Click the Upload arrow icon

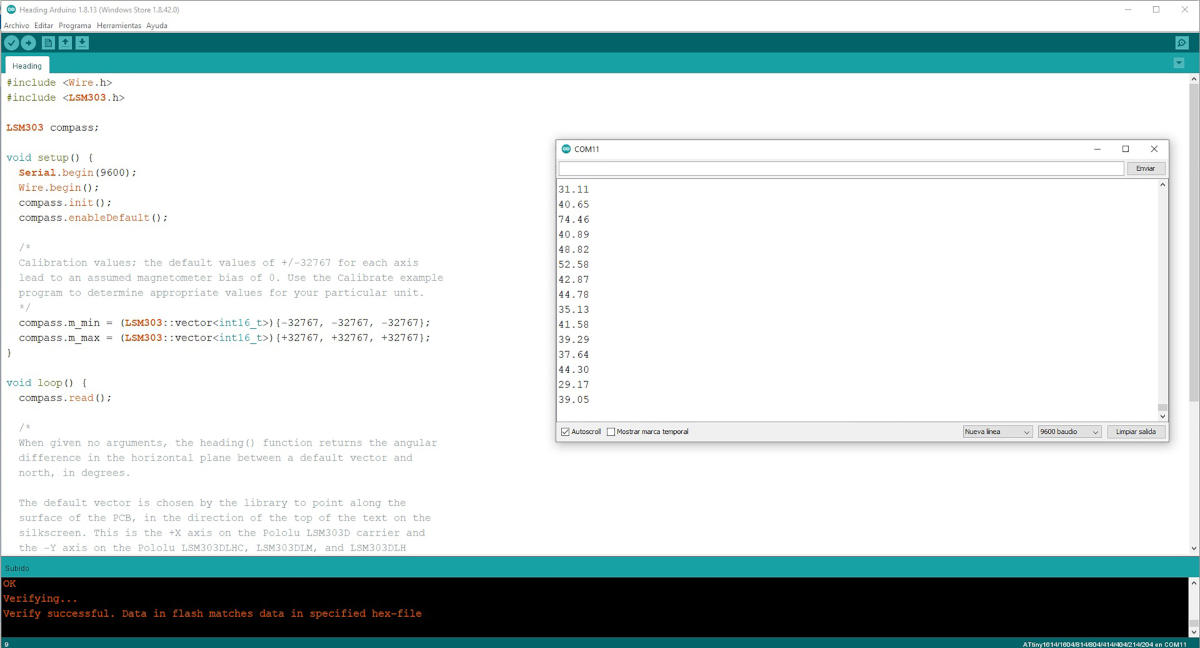[x=28, y=43]
